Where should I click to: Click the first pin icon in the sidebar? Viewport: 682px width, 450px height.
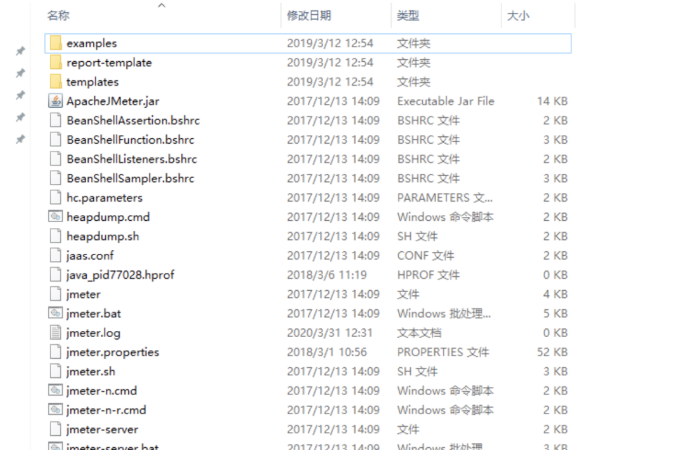[20, 51]
